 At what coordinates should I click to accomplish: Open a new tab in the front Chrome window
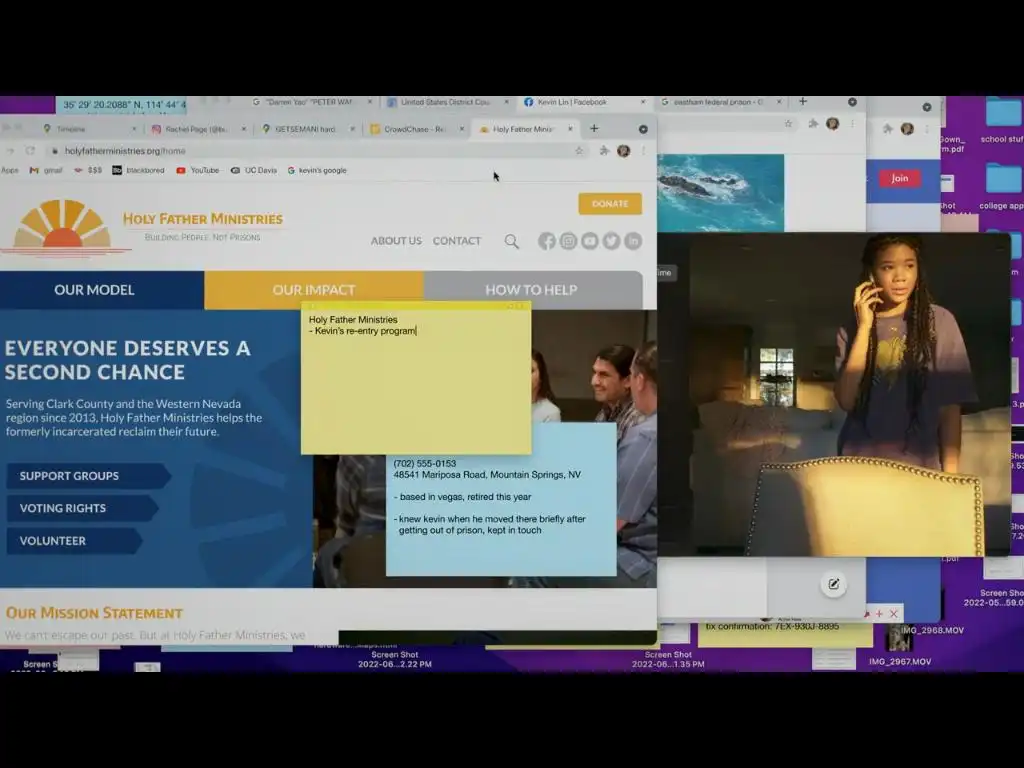pyautogui.click(x=594, y=129)
